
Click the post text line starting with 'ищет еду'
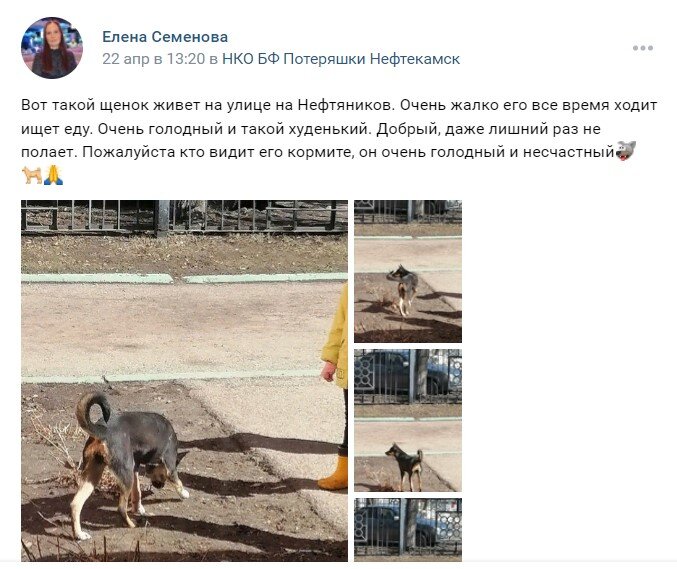311,129
